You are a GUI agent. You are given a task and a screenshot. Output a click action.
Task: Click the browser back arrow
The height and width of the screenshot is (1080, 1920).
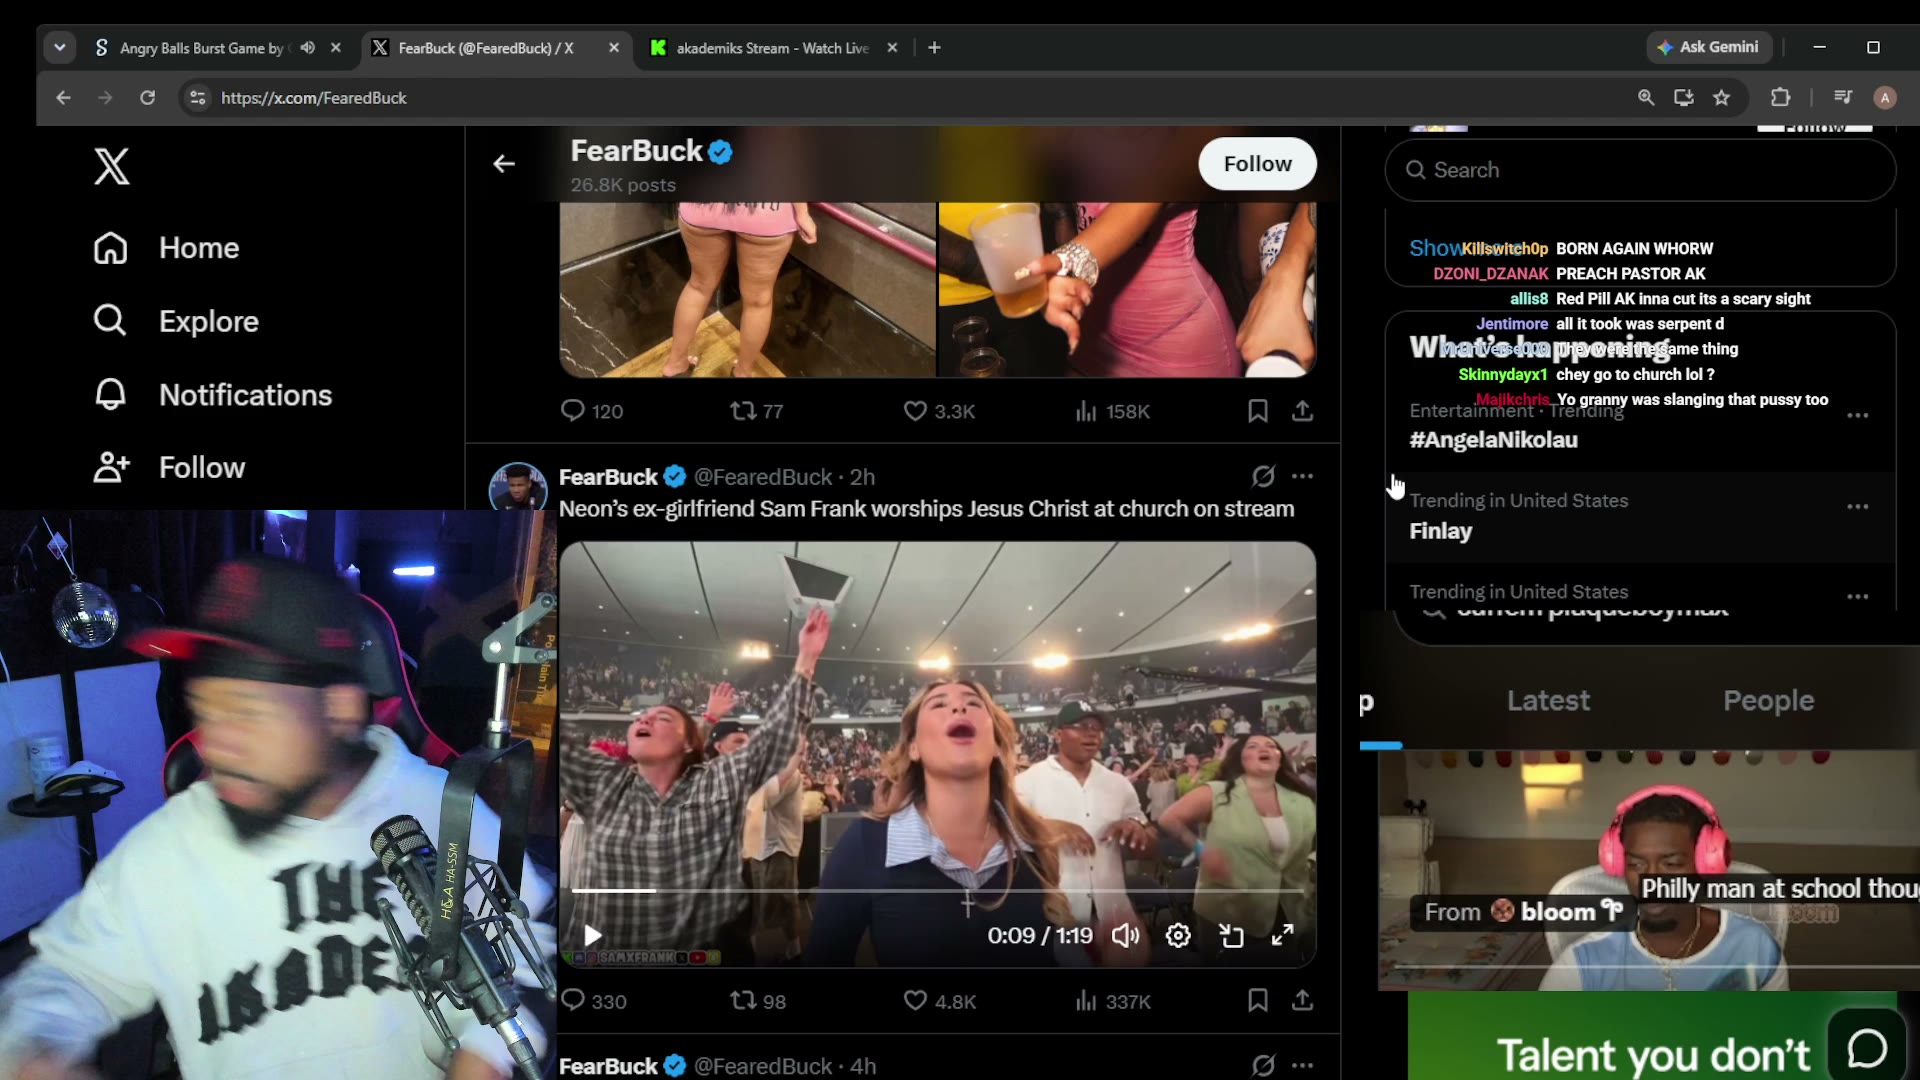pyautogui.click(x=63, y=98)
